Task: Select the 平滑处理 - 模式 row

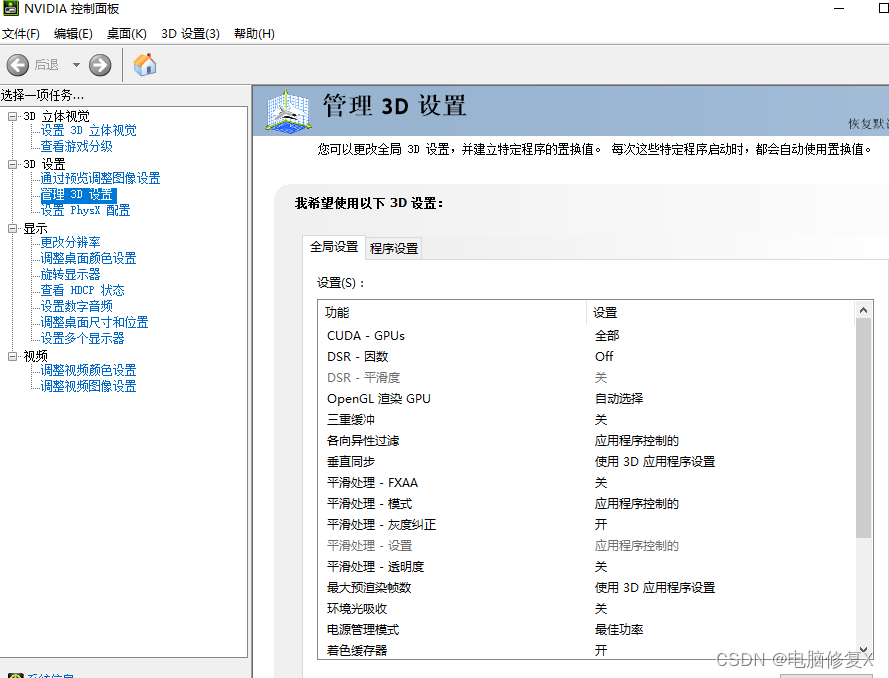Action: click(x=587, y=503)
